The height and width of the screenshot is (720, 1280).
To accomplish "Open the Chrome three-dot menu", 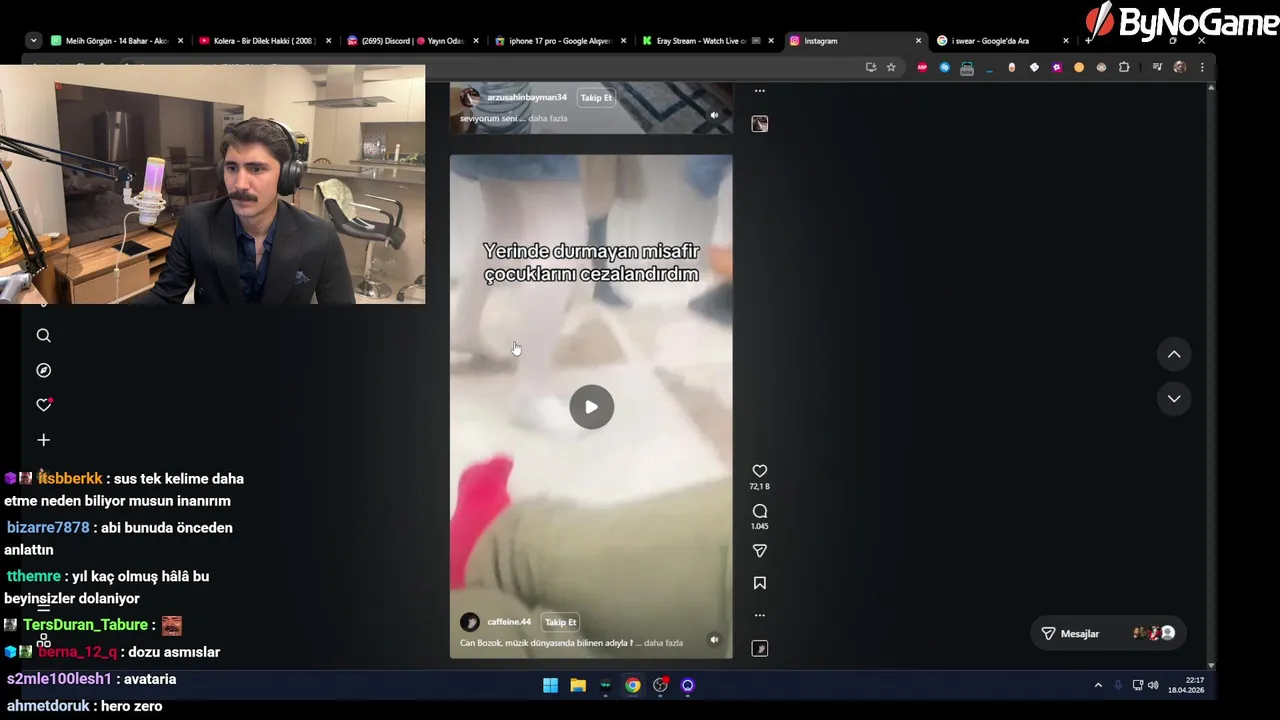I will (1202, 67).
